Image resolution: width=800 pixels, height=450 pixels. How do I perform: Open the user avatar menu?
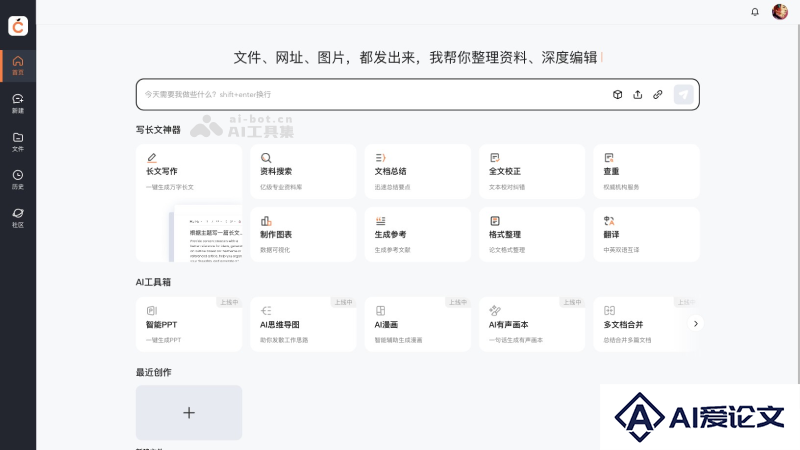[x=780, y=12]
